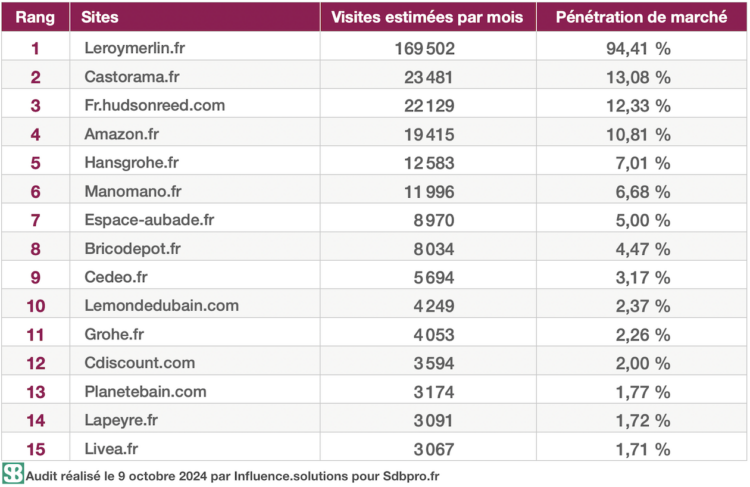Open the Manomano.fr entry
750x487 pixels.
point(132,191)
